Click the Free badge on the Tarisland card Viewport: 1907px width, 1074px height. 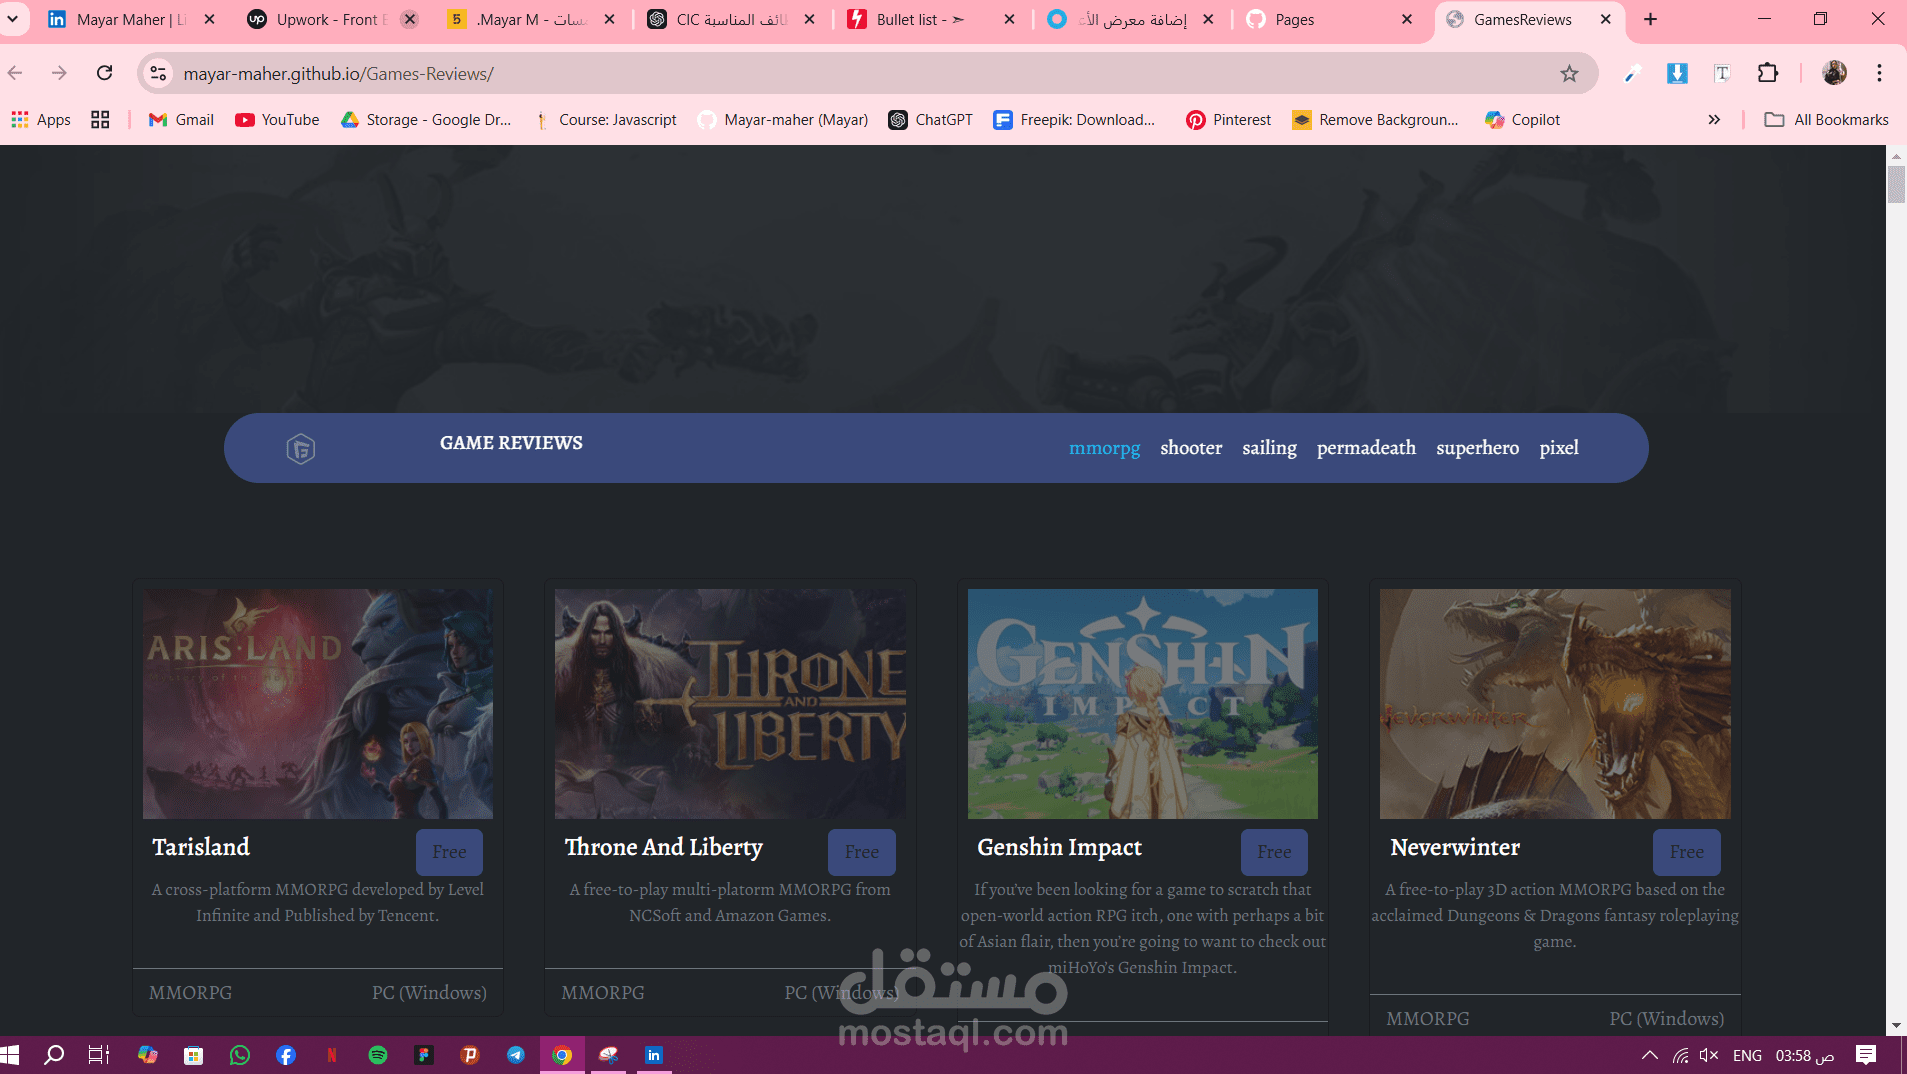click(x=449, y=852)
